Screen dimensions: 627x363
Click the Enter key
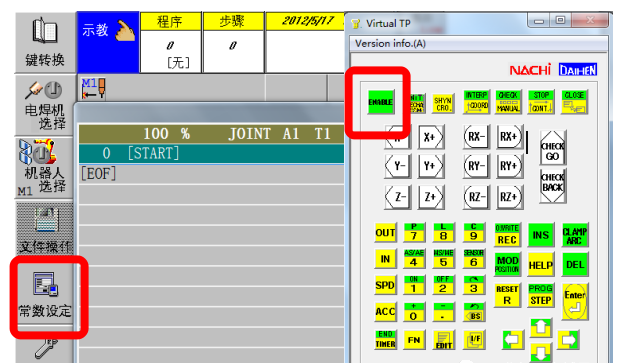pos(575,301)
